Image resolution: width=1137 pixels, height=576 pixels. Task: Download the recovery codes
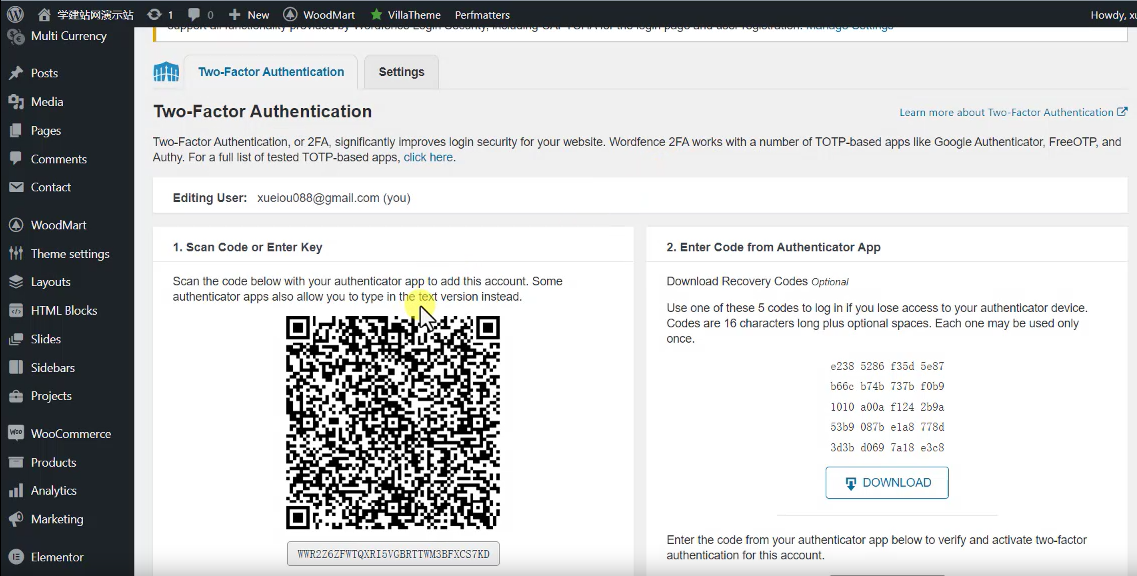pos(887,482)
